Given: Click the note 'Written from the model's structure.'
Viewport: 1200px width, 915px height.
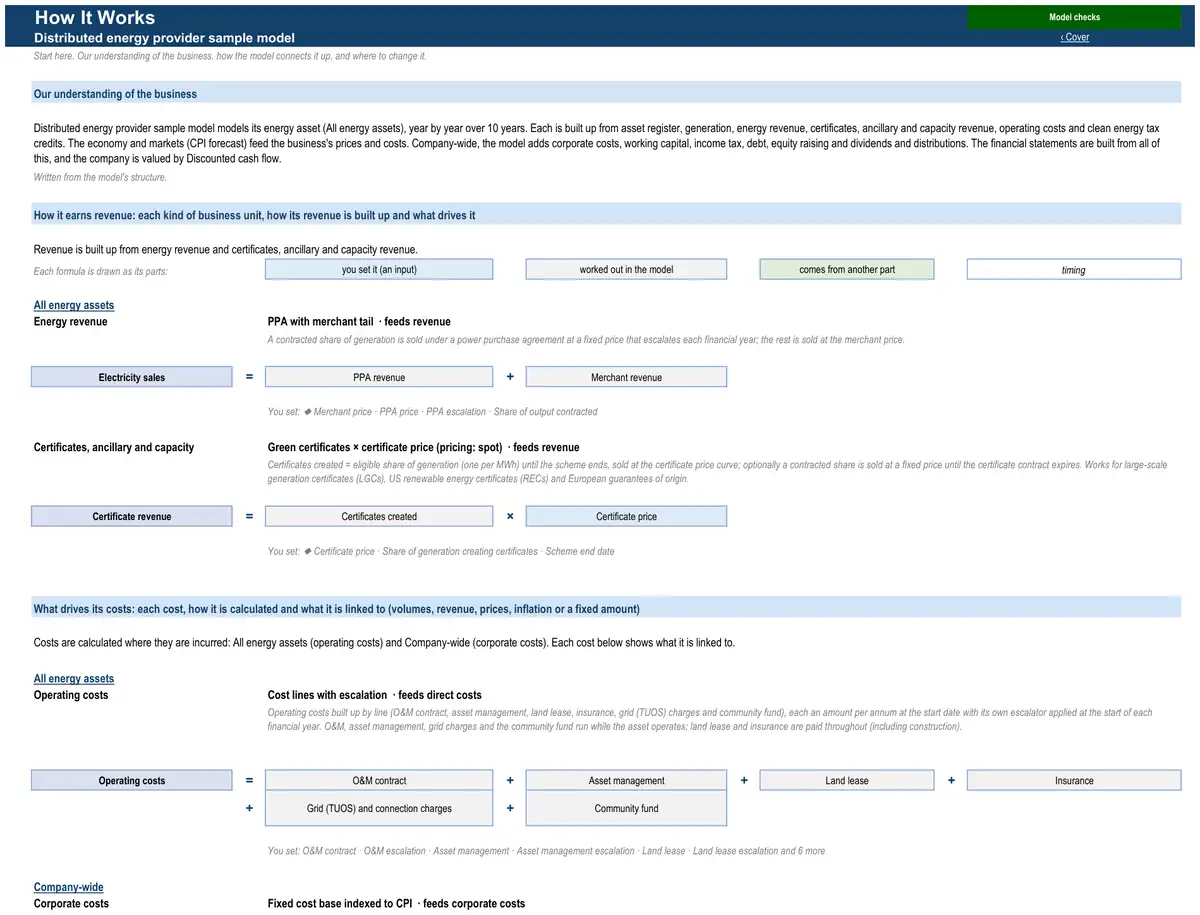Looking at the screenshot, I should click(100, 177).
